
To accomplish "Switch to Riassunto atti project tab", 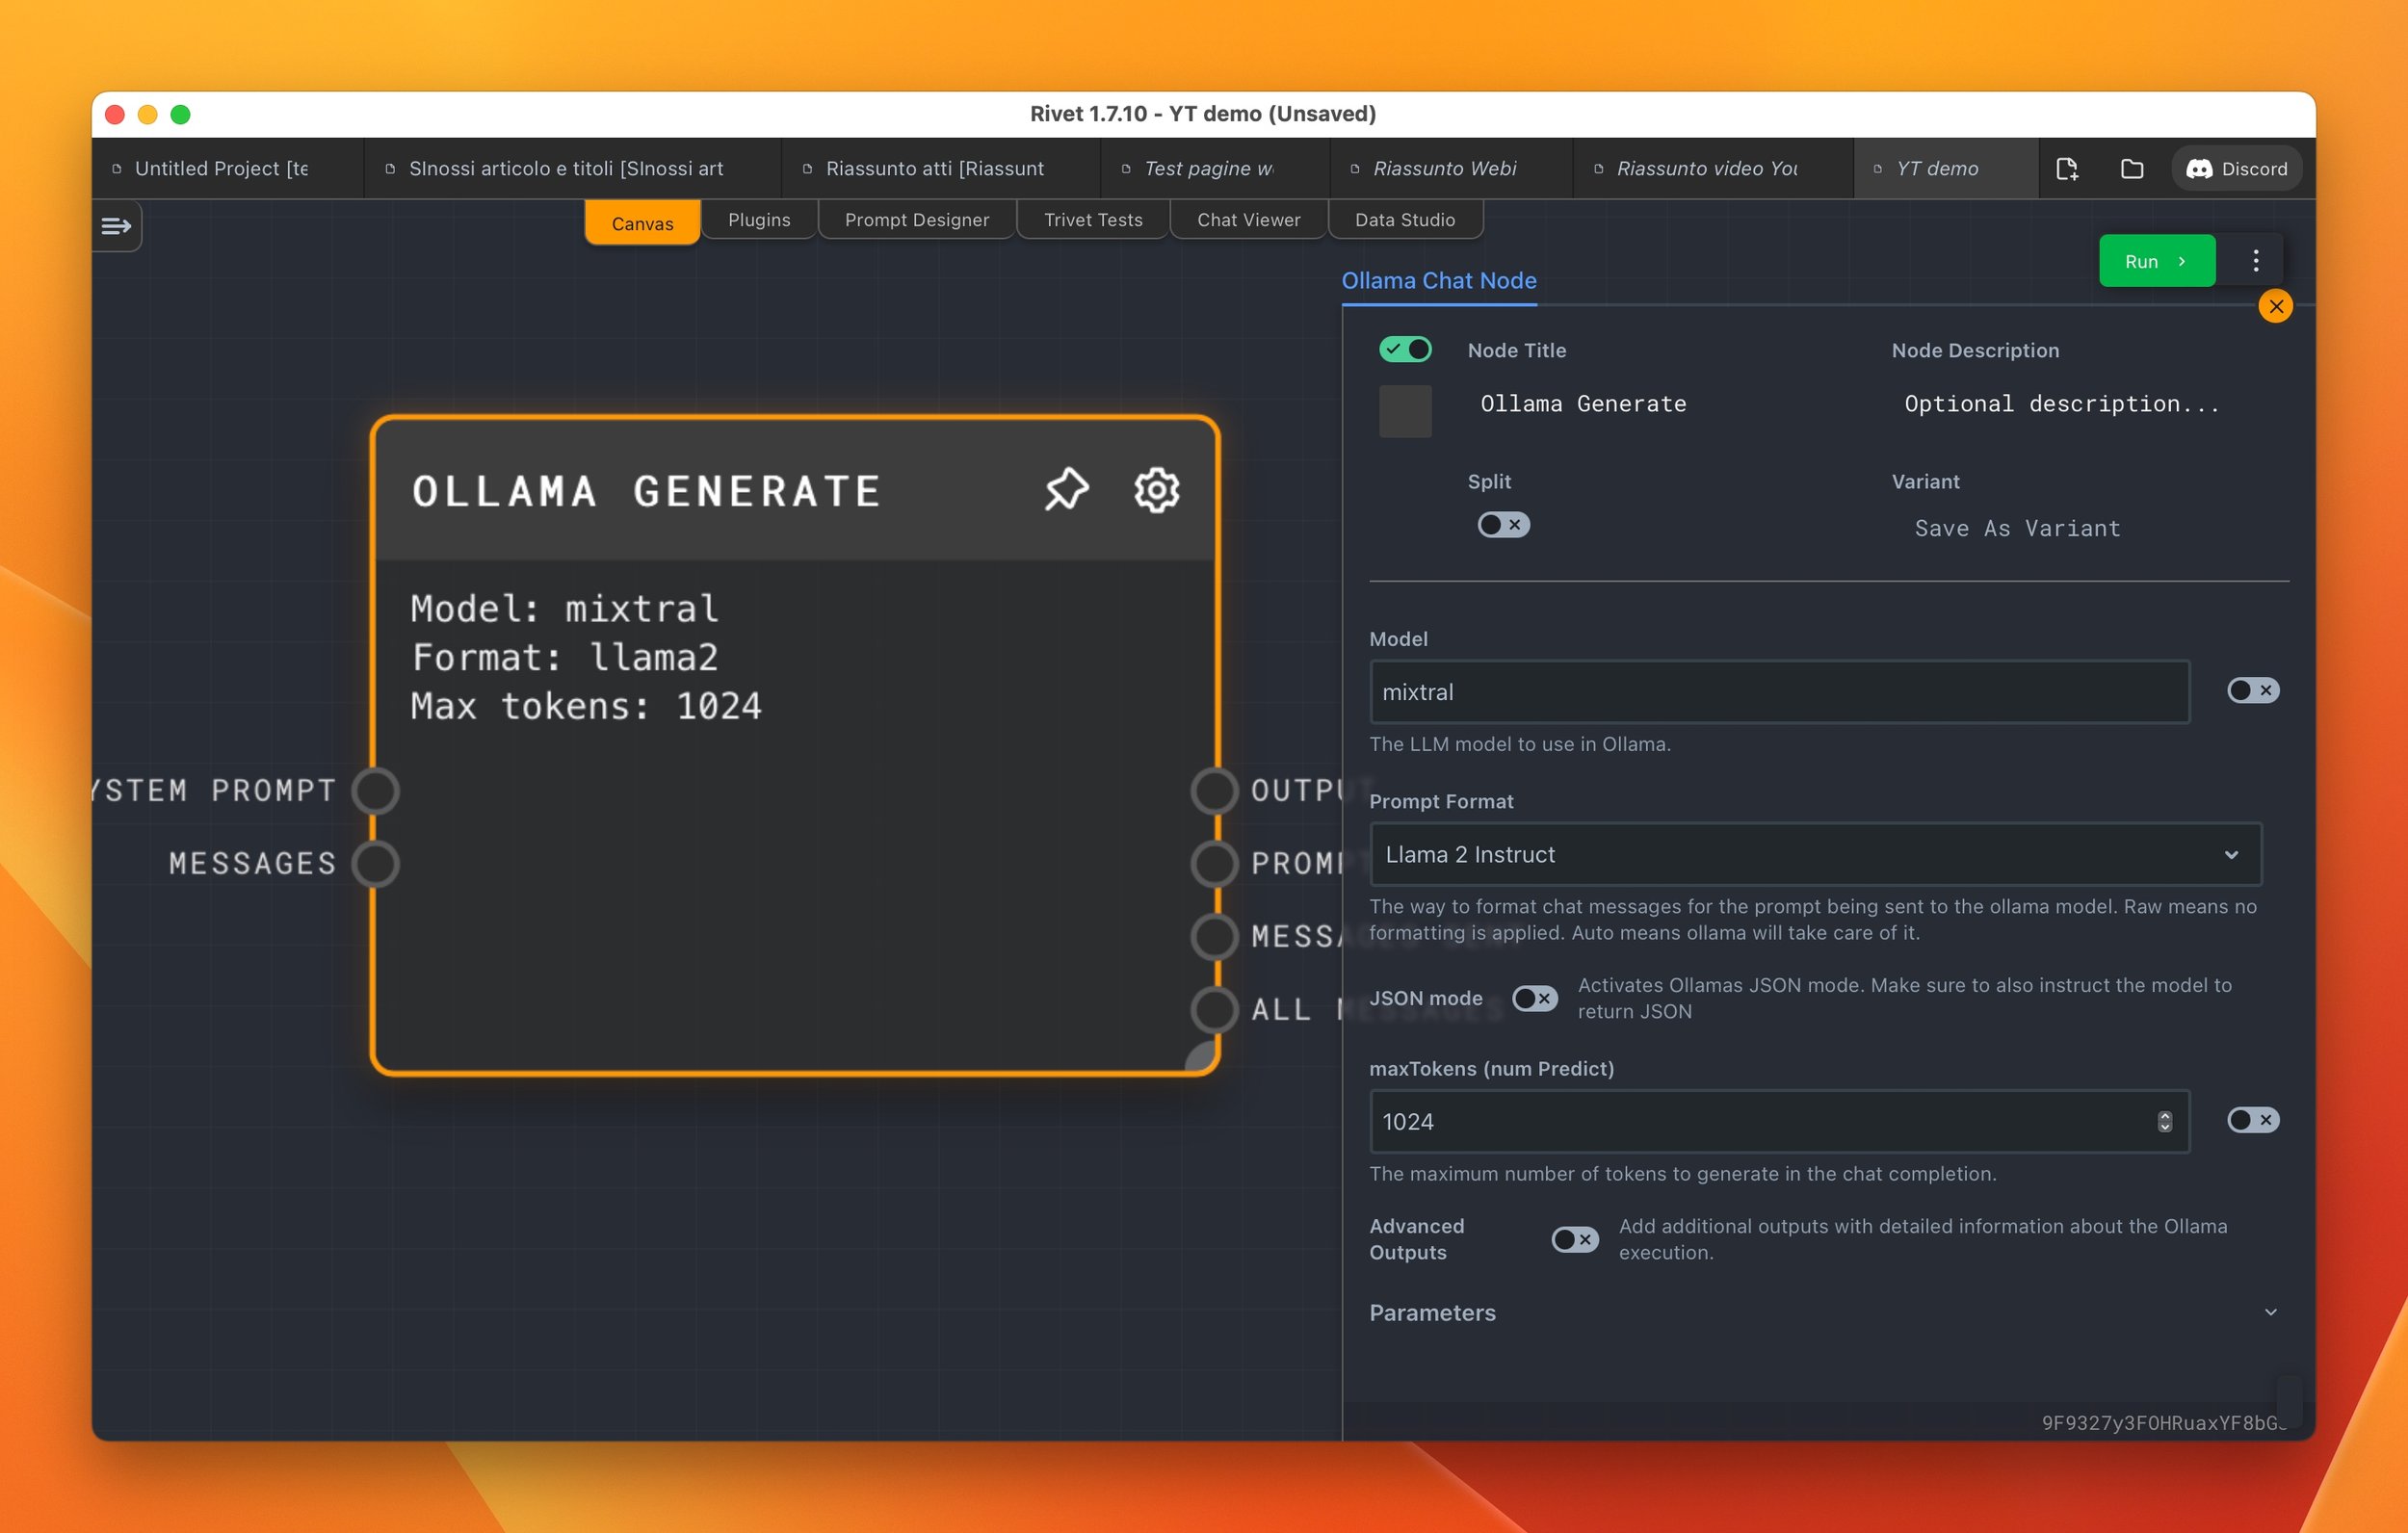I will tap(941, 169).
